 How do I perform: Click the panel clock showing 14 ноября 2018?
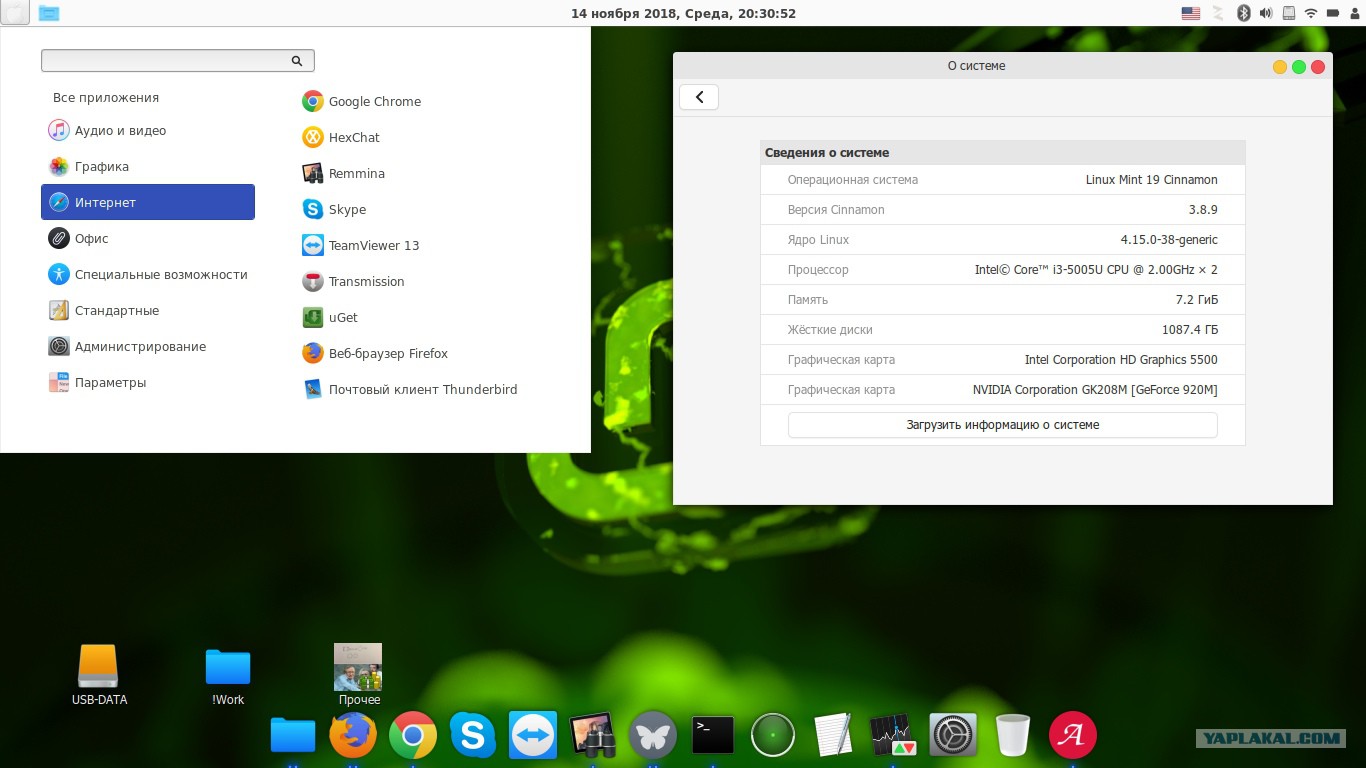coord(683,13)
